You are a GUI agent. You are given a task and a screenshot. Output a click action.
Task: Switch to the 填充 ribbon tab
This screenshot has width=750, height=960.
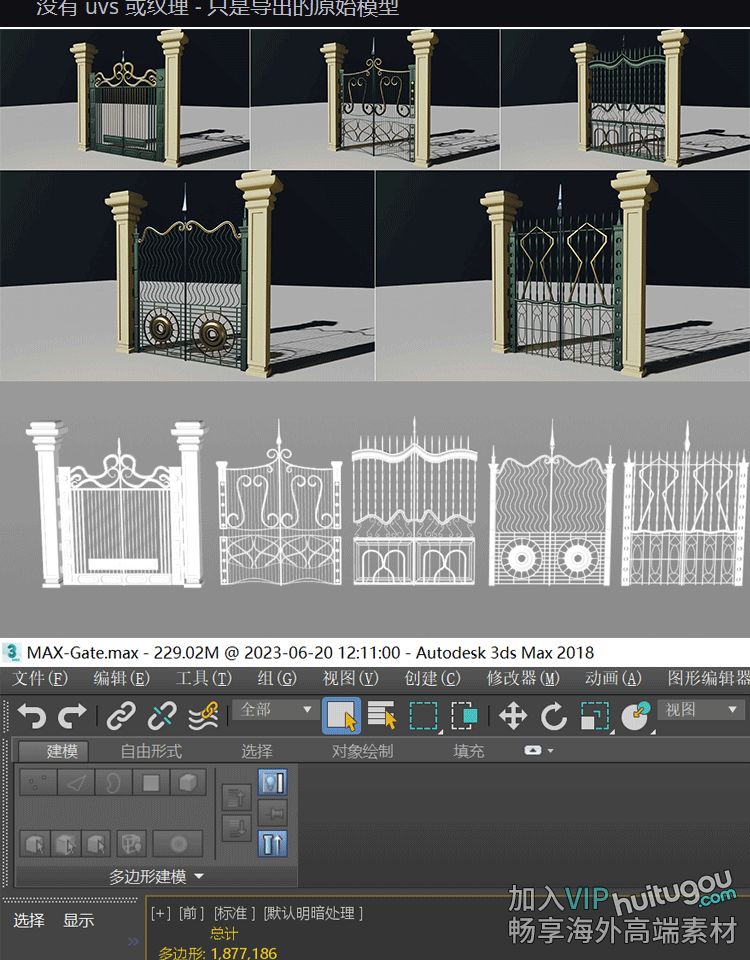coord(468,751)
